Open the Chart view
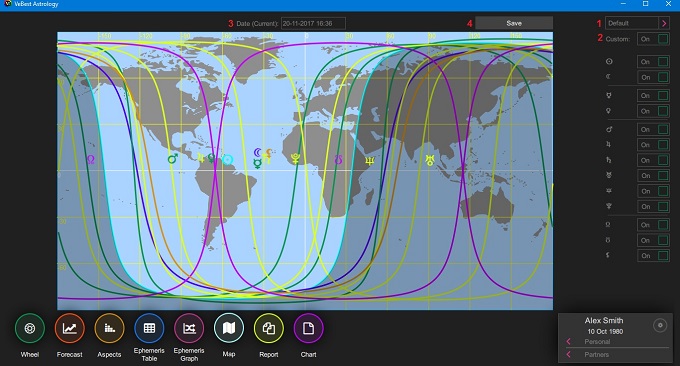 308,328
